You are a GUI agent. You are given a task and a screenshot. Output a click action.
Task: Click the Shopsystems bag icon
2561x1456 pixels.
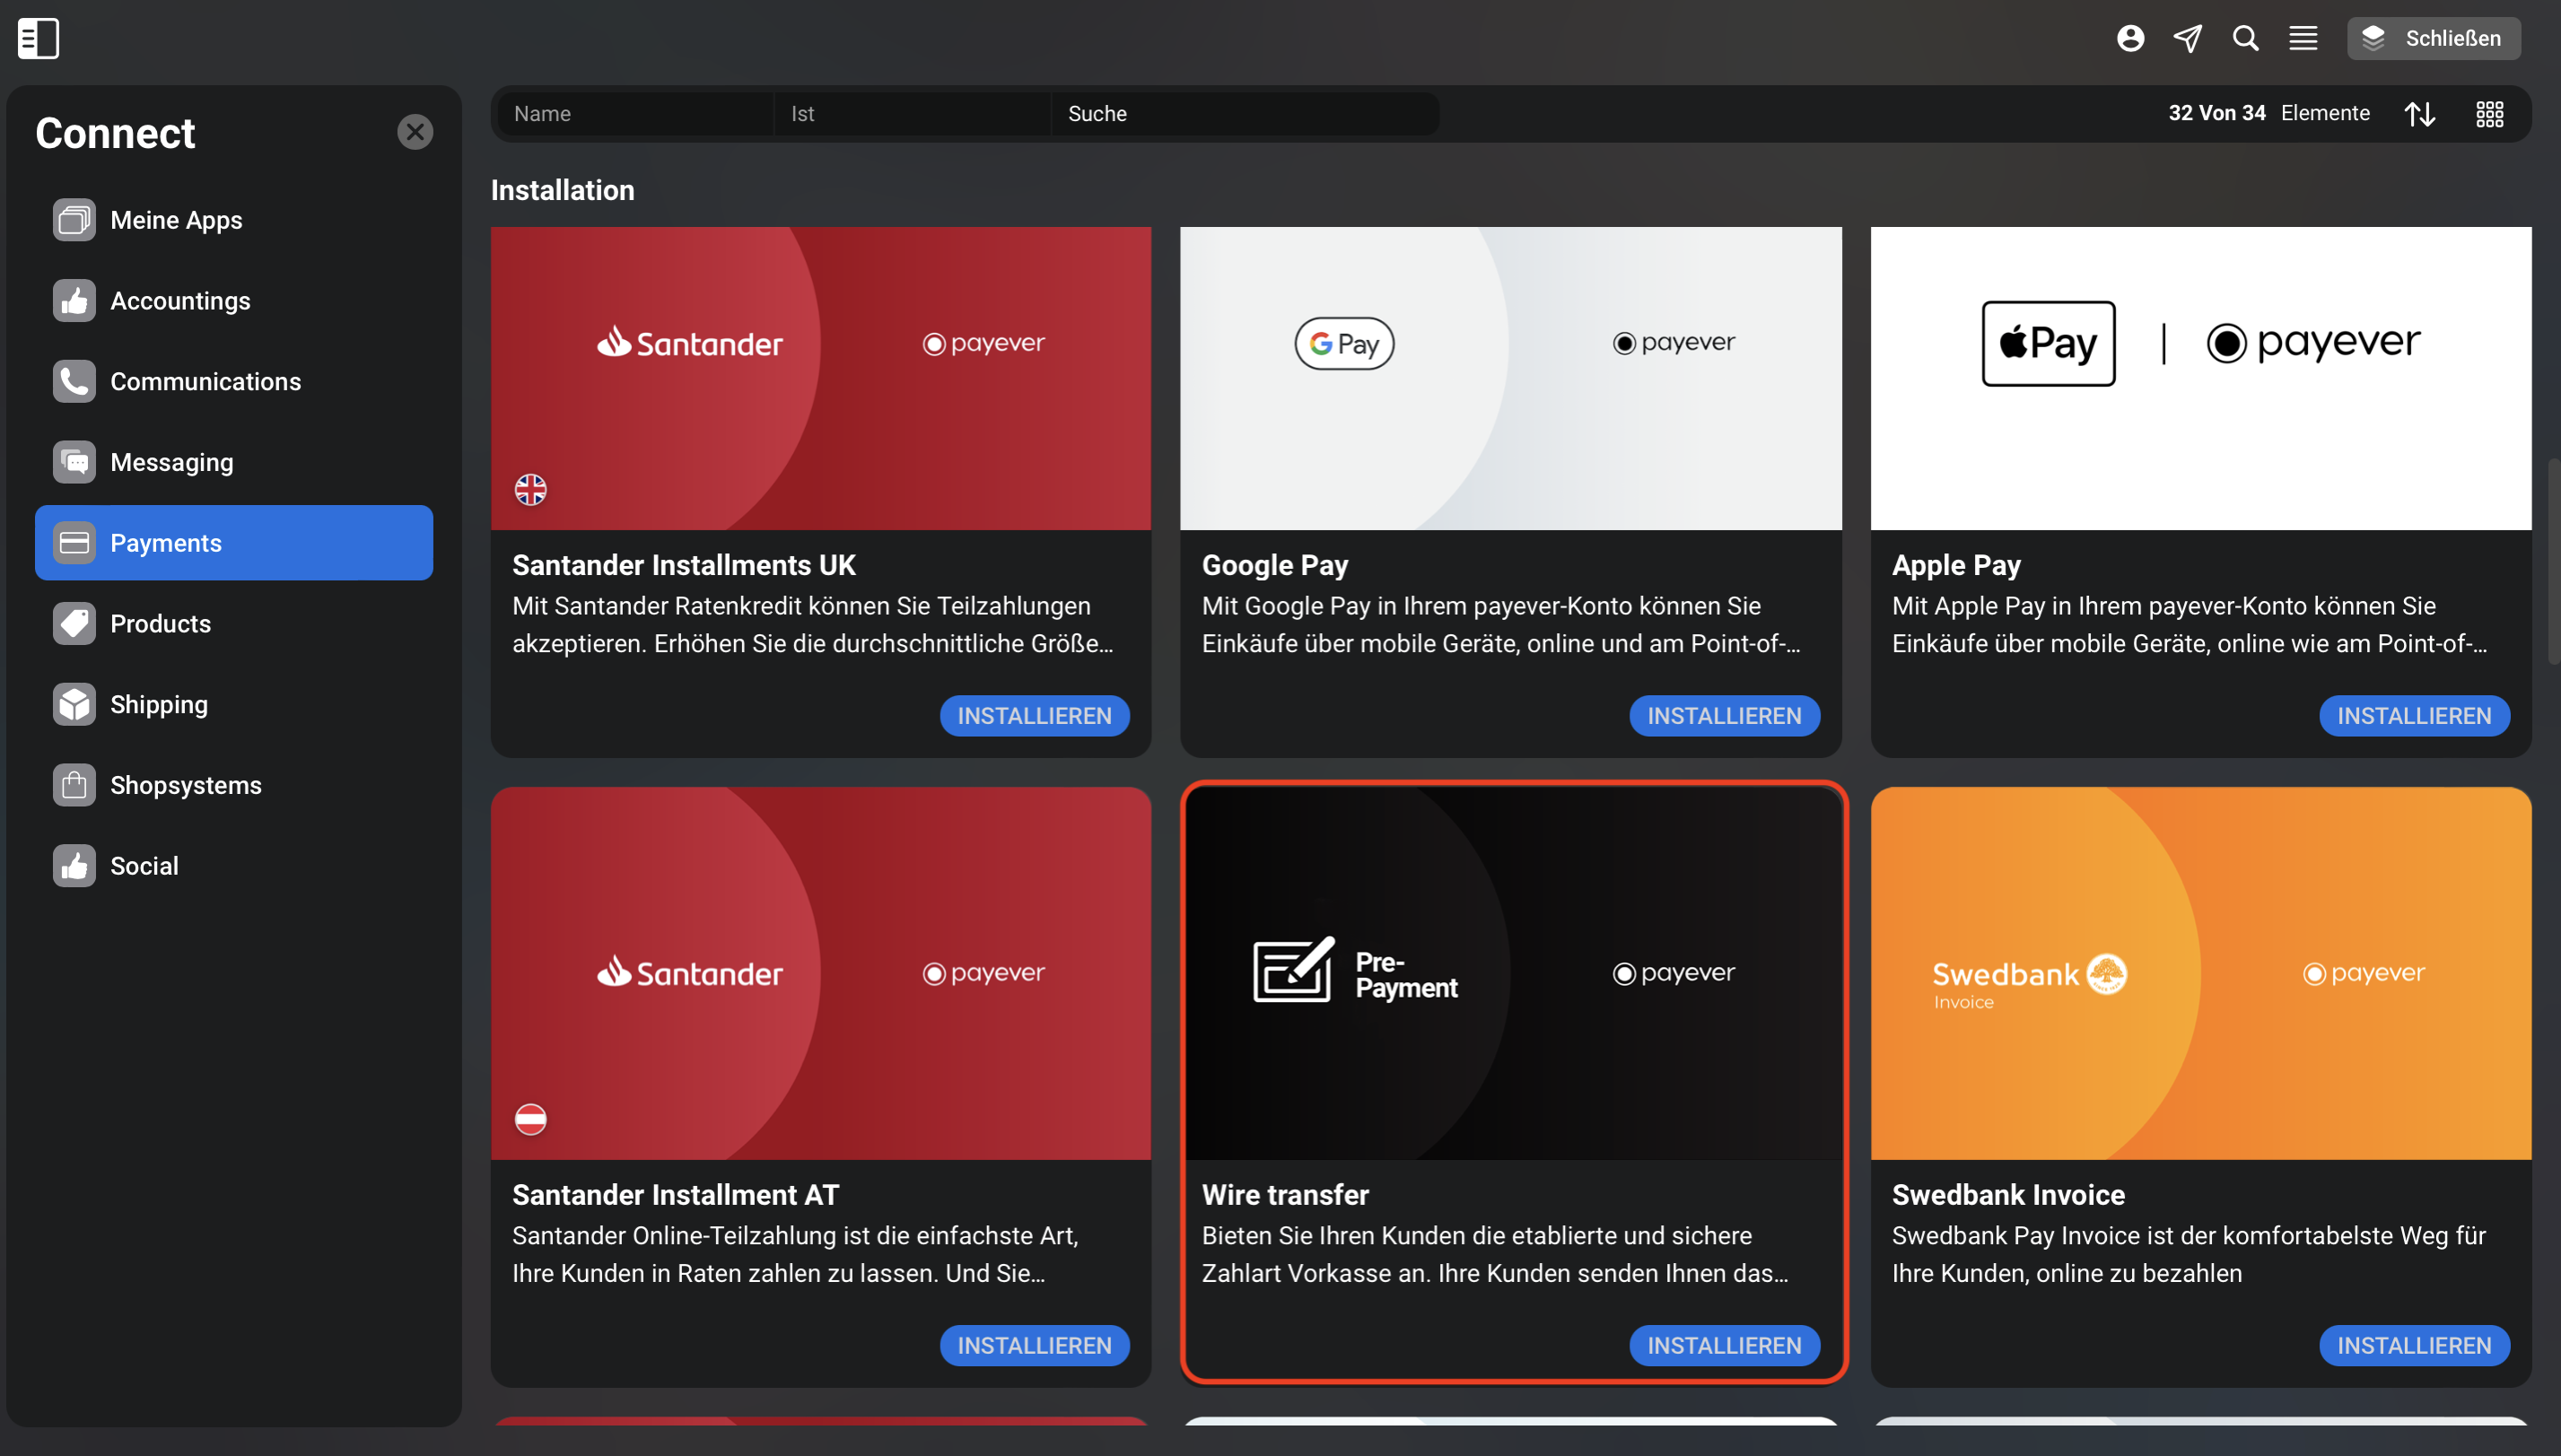point(74,785)
